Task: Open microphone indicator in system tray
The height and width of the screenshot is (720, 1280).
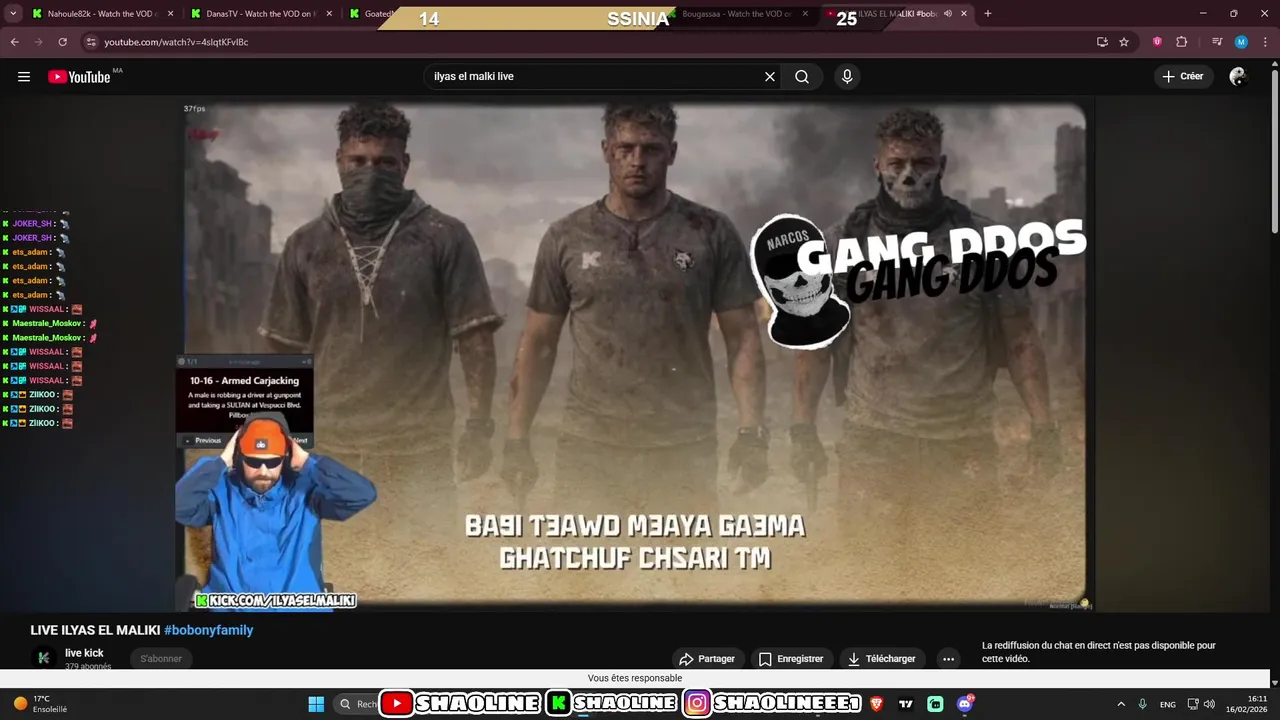Action: click(1143, 704)
